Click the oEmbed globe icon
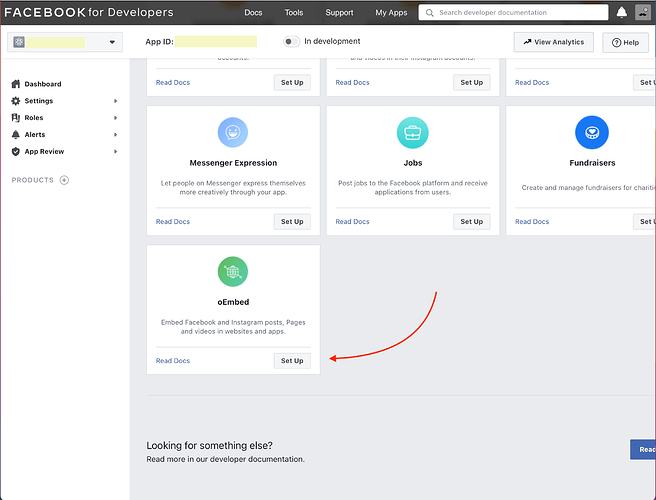This screenshot has width=656, height=500. (x=233, y=272)
